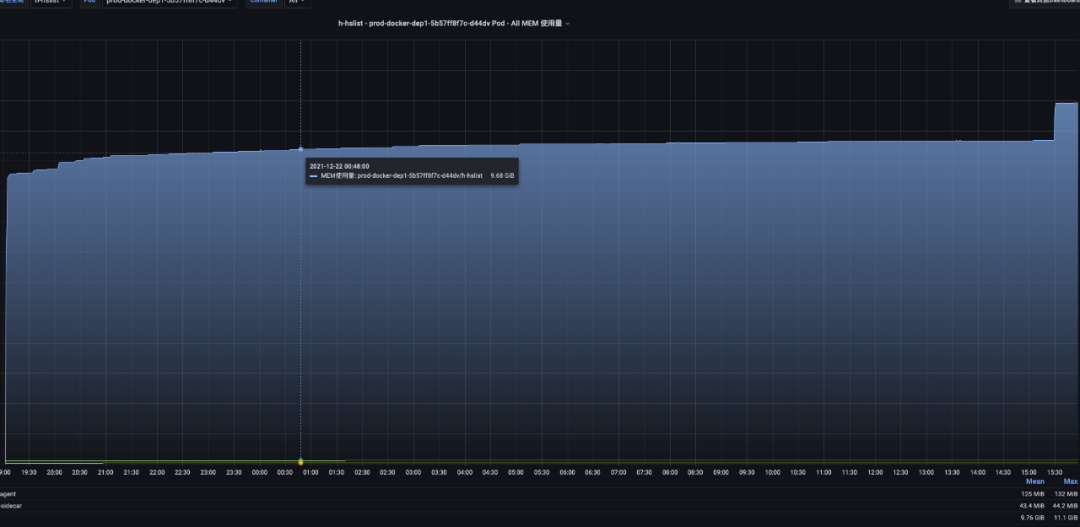Image resolution: width=1080 pixels, height=527 pixels.
Task: Click the 23:30 time axis label
Action: [x=233, y=473]
